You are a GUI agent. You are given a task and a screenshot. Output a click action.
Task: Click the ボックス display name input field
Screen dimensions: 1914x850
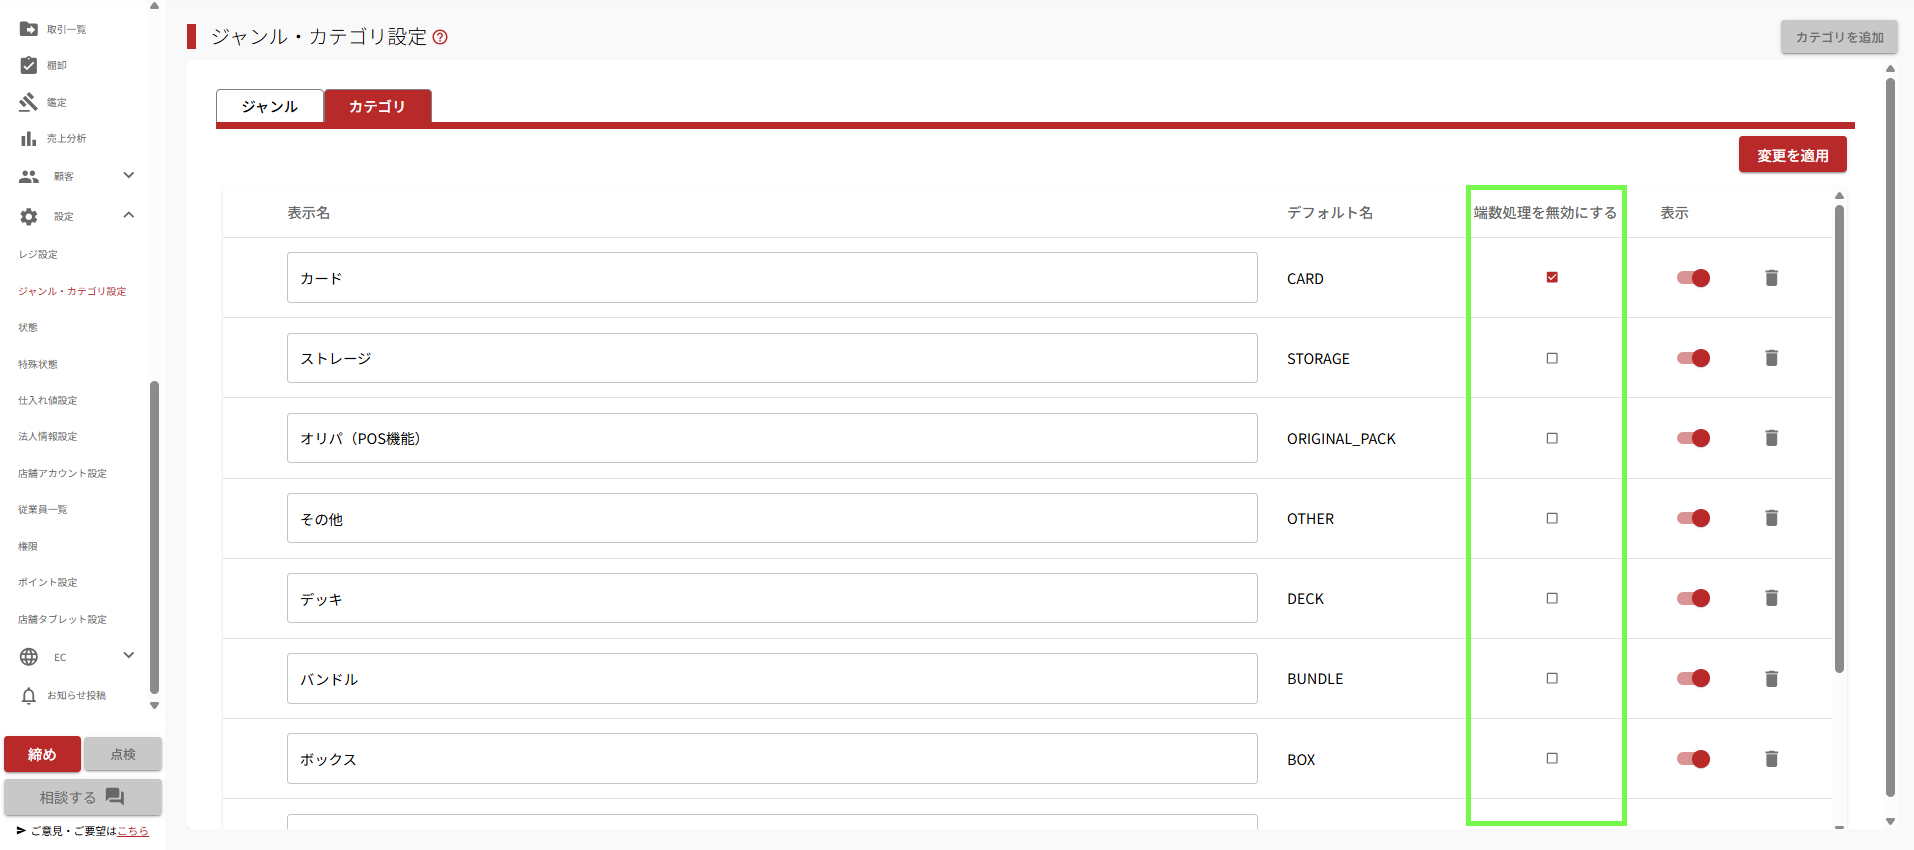[771, 759]
